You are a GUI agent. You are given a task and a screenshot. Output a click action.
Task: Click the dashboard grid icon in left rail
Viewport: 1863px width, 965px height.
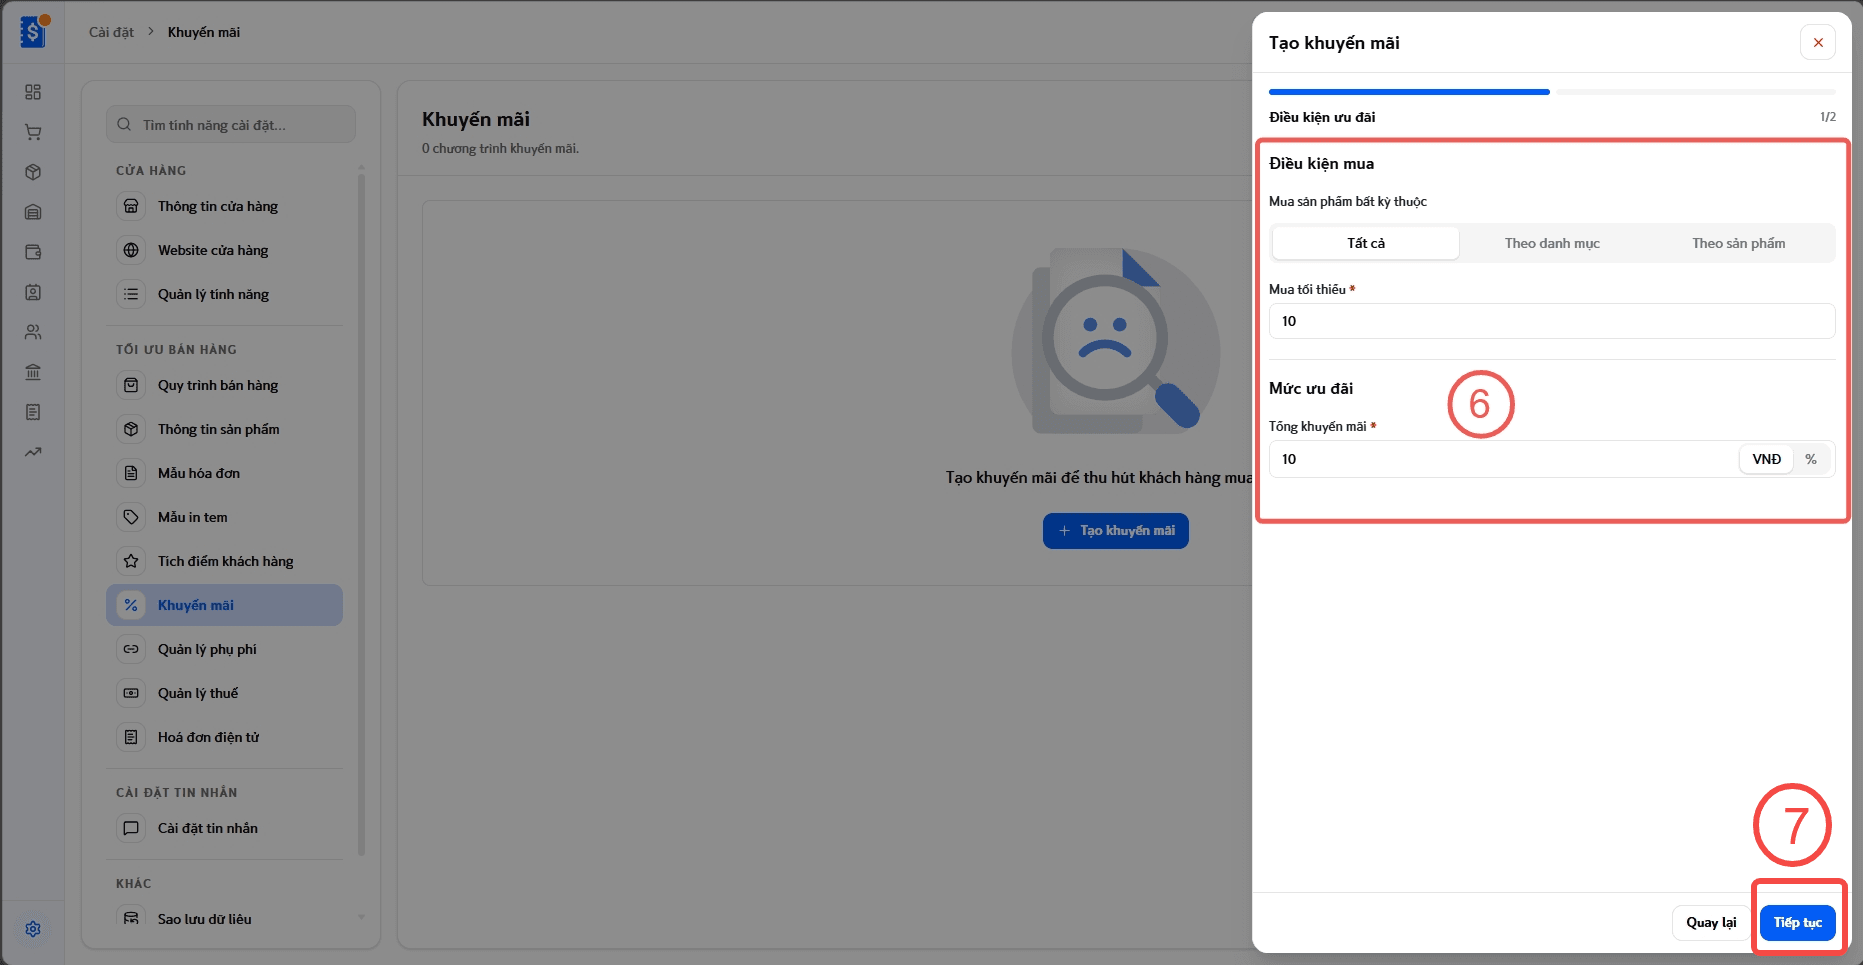33,92
